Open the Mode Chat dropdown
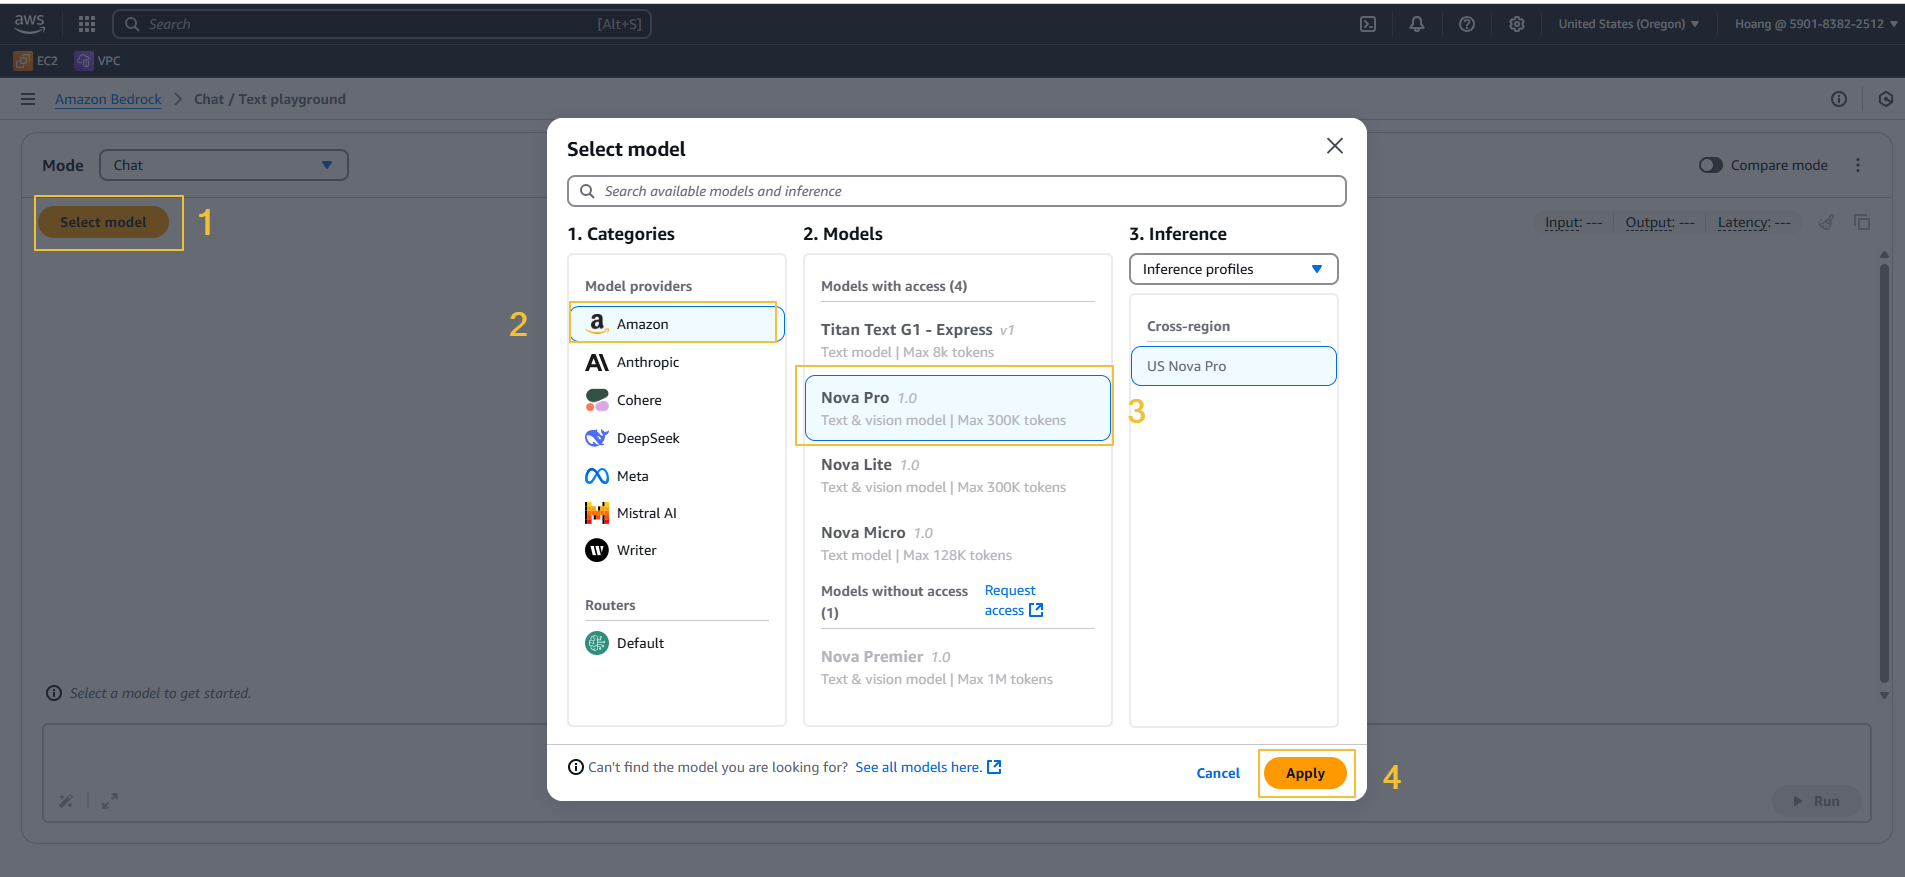Image resolution: width=1905 pixels, height=877 pixels. pos(224,165)
